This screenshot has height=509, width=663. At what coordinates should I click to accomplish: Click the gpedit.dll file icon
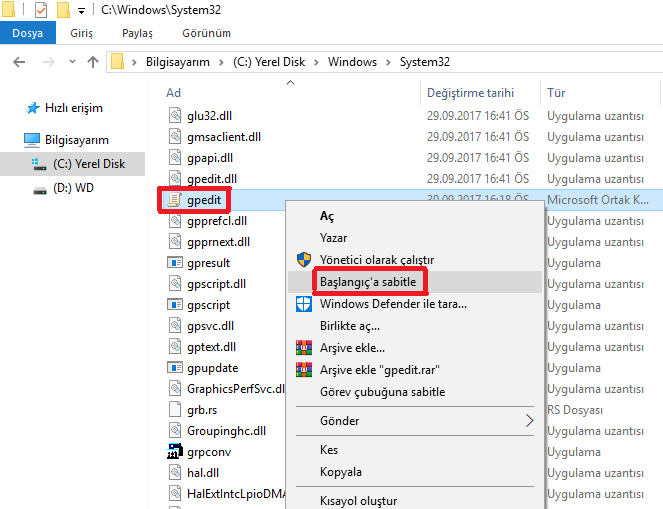pyautogui.click(x=175, y=178)
